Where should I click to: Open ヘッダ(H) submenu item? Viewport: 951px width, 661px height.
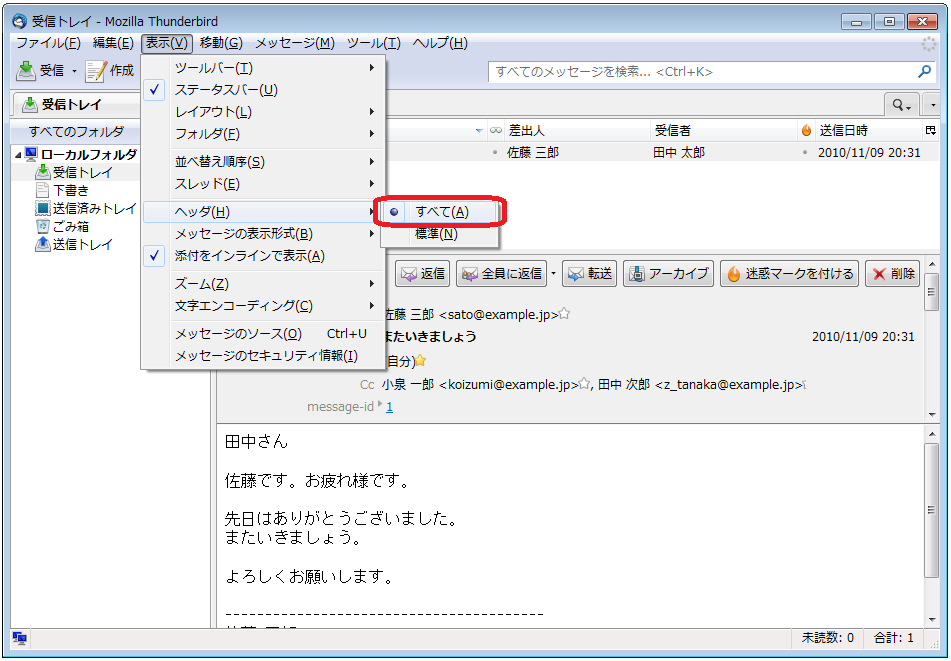pos(264,212)
